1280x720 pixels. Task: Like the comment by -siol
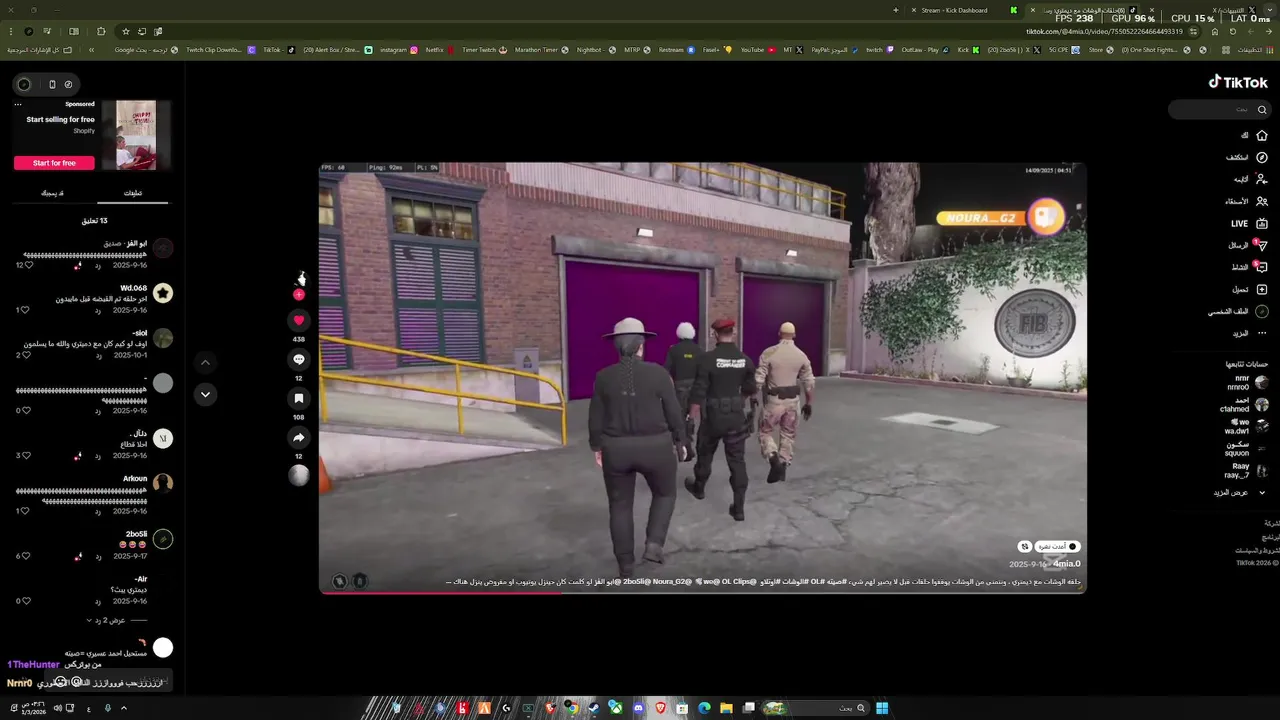(x=28, y=355)
